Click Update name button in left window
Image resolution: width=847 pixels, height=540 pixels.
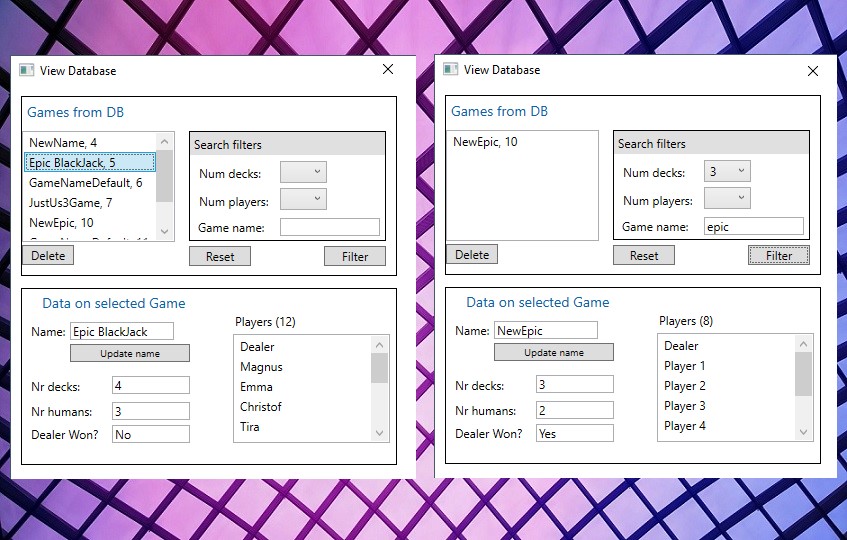(x=130, y=354)
